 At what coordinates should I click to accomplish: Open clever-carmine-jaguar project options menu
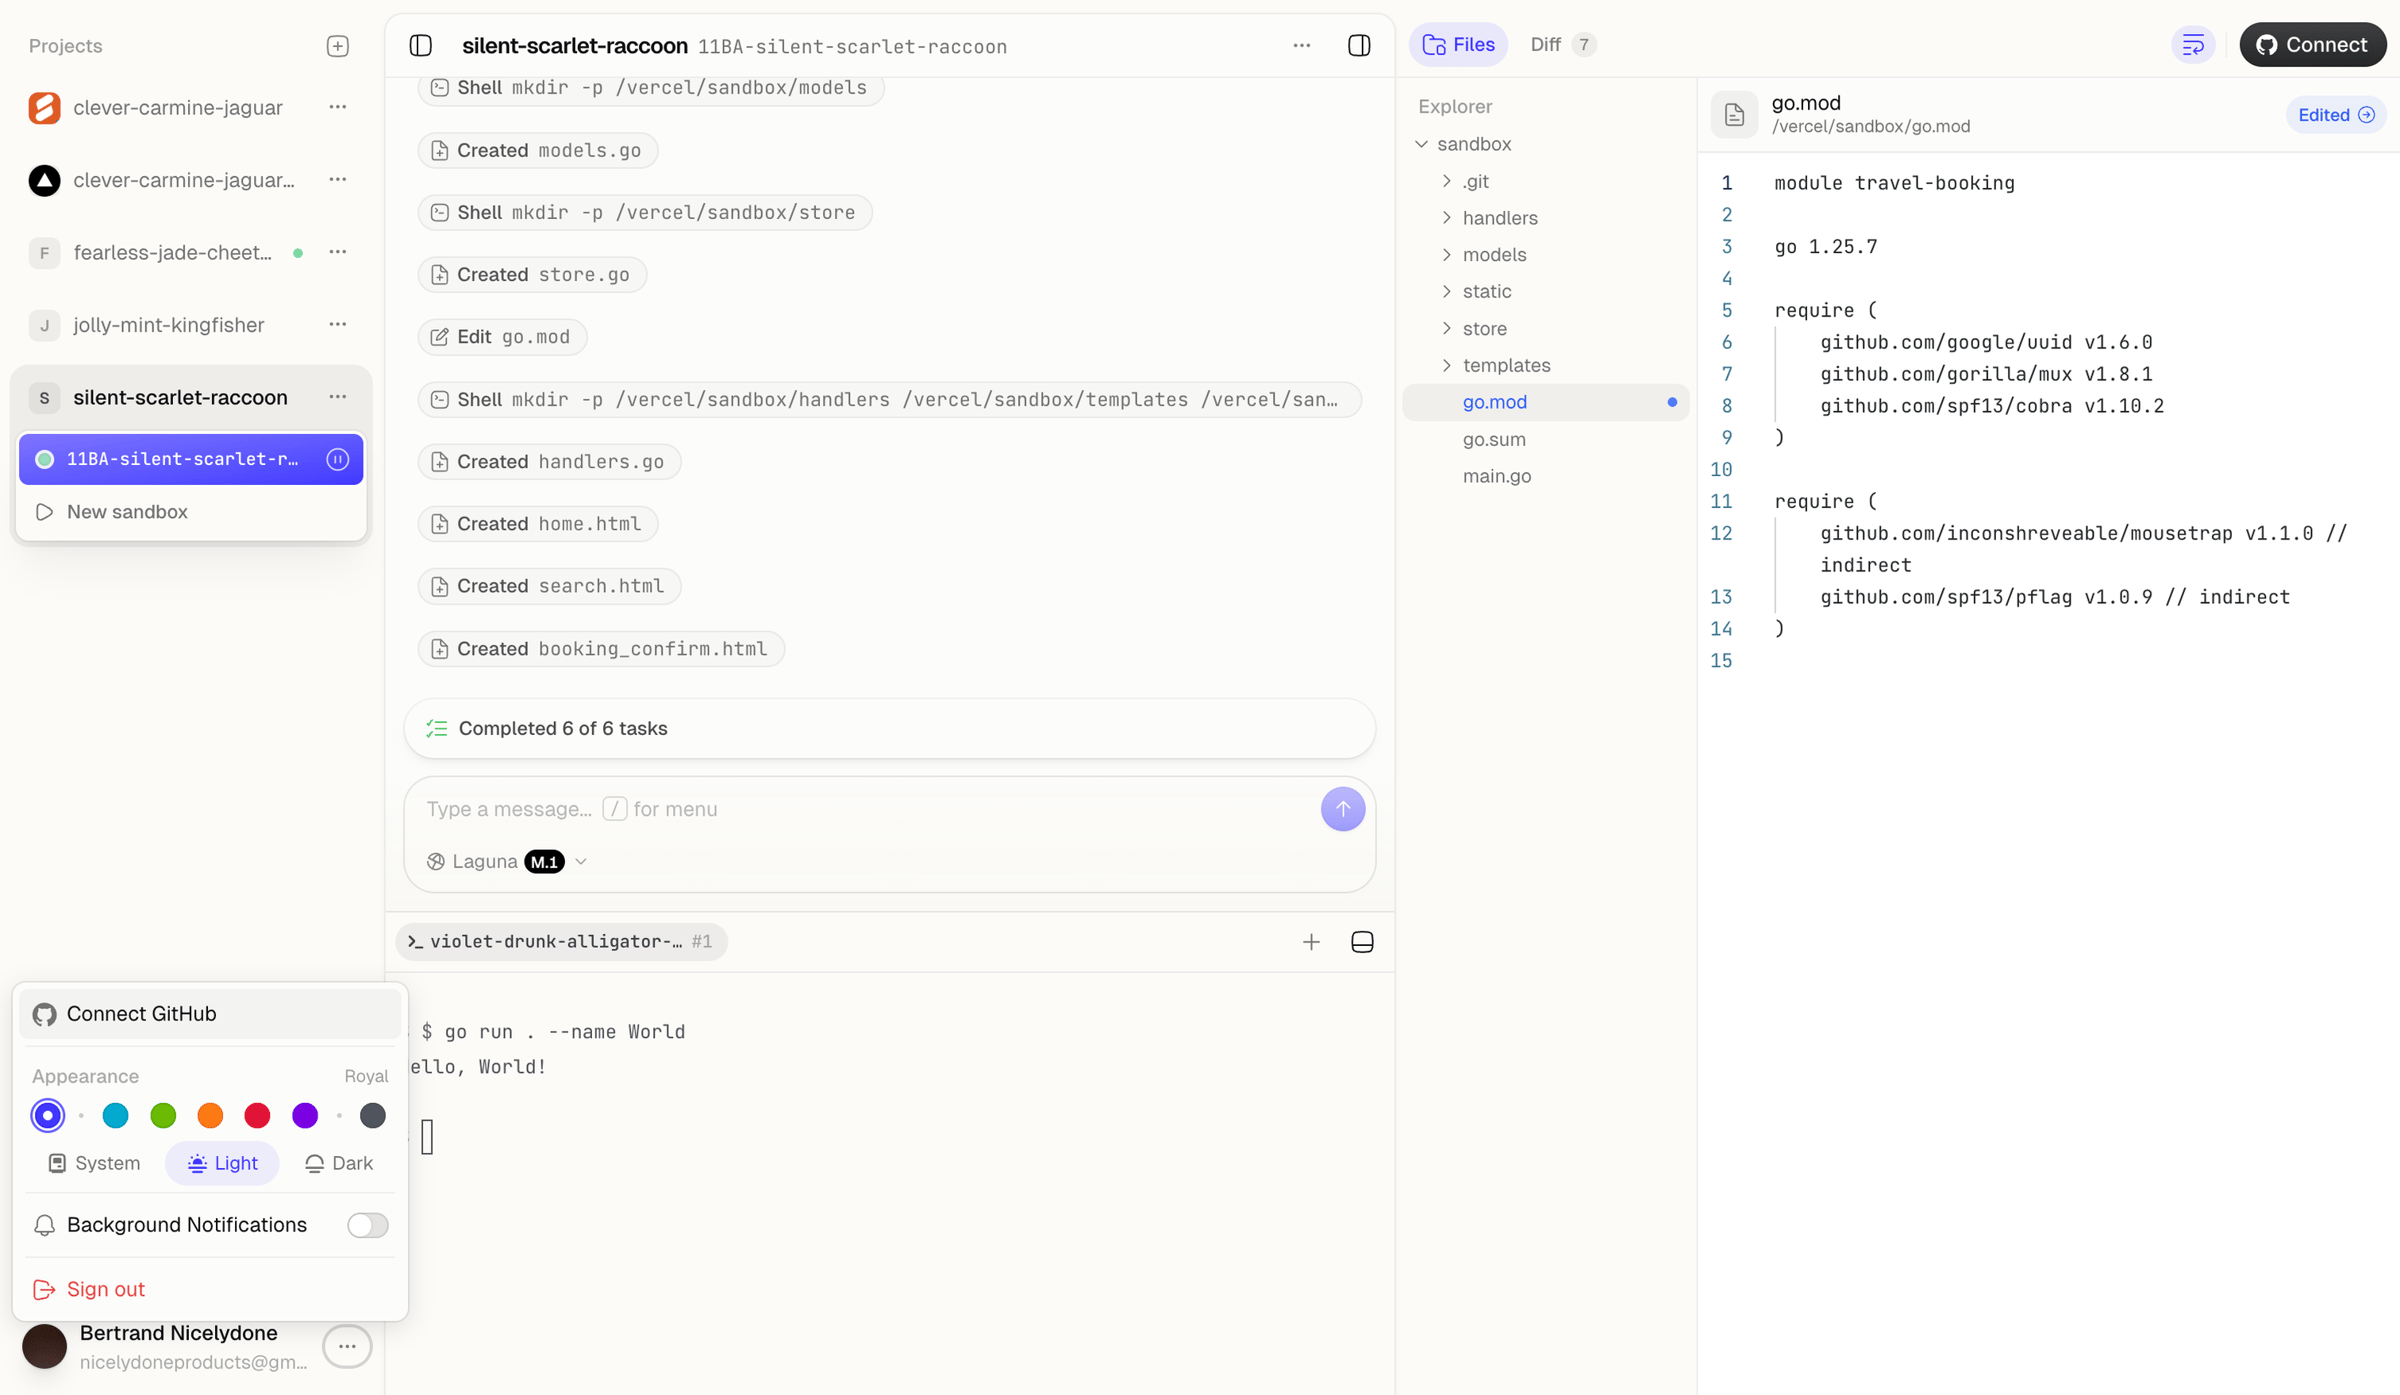(x=337, y=107)
